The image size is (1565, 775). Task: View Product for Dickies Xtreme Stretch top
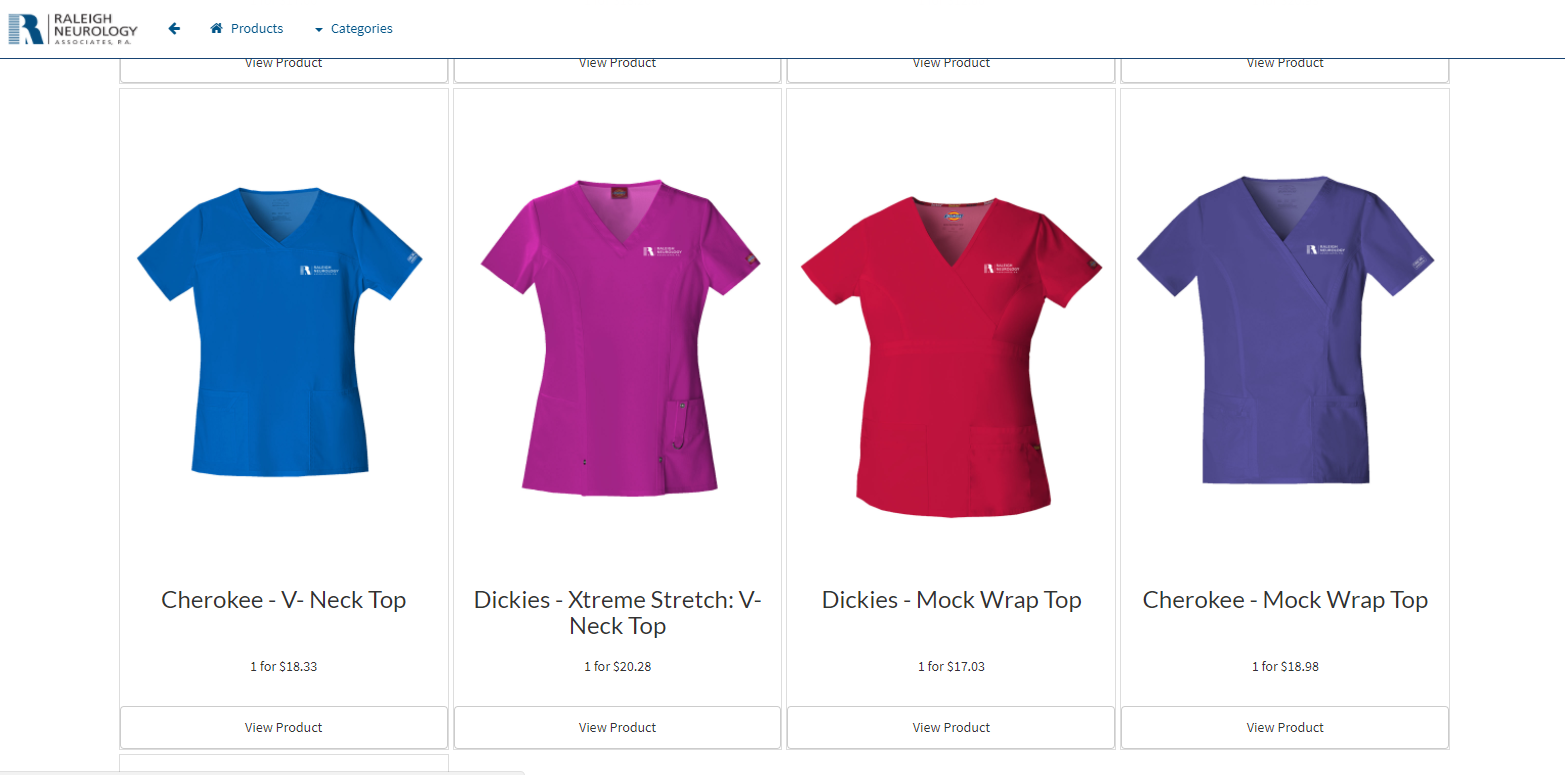point(618,728)
